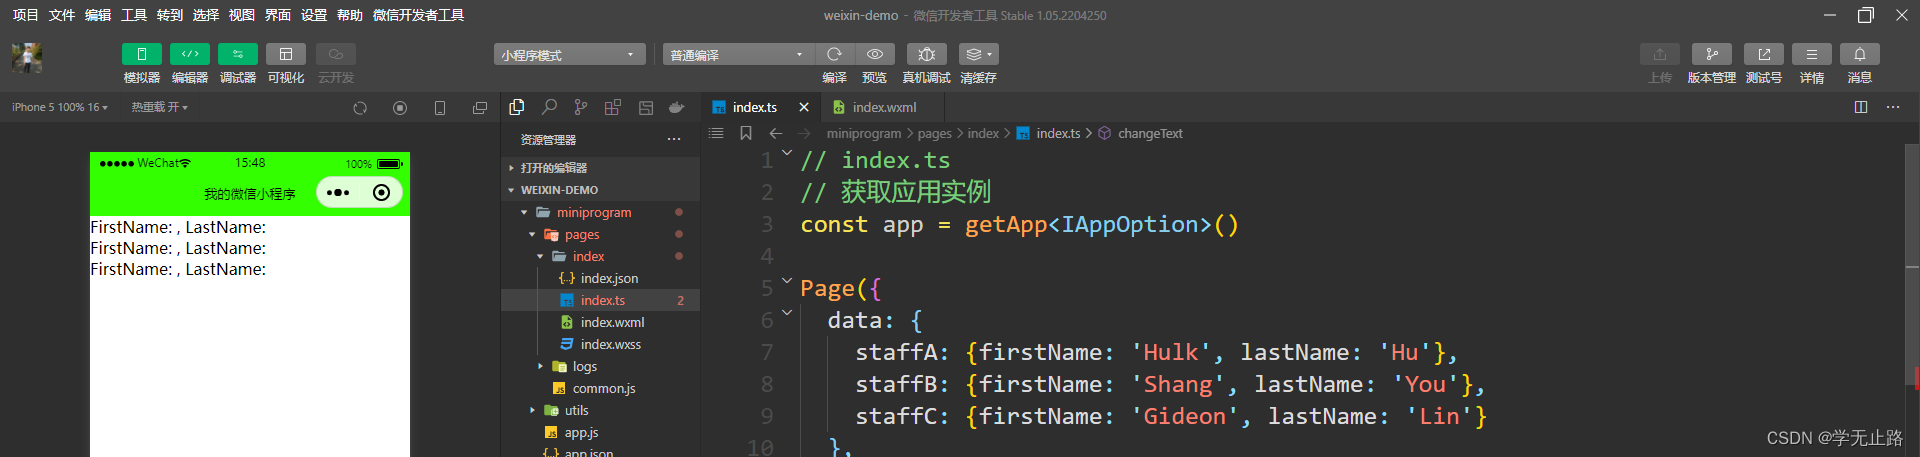Open index.wxml in the file tree
The width and height of the screenshot is (1920, 457).
pos(600,322)
